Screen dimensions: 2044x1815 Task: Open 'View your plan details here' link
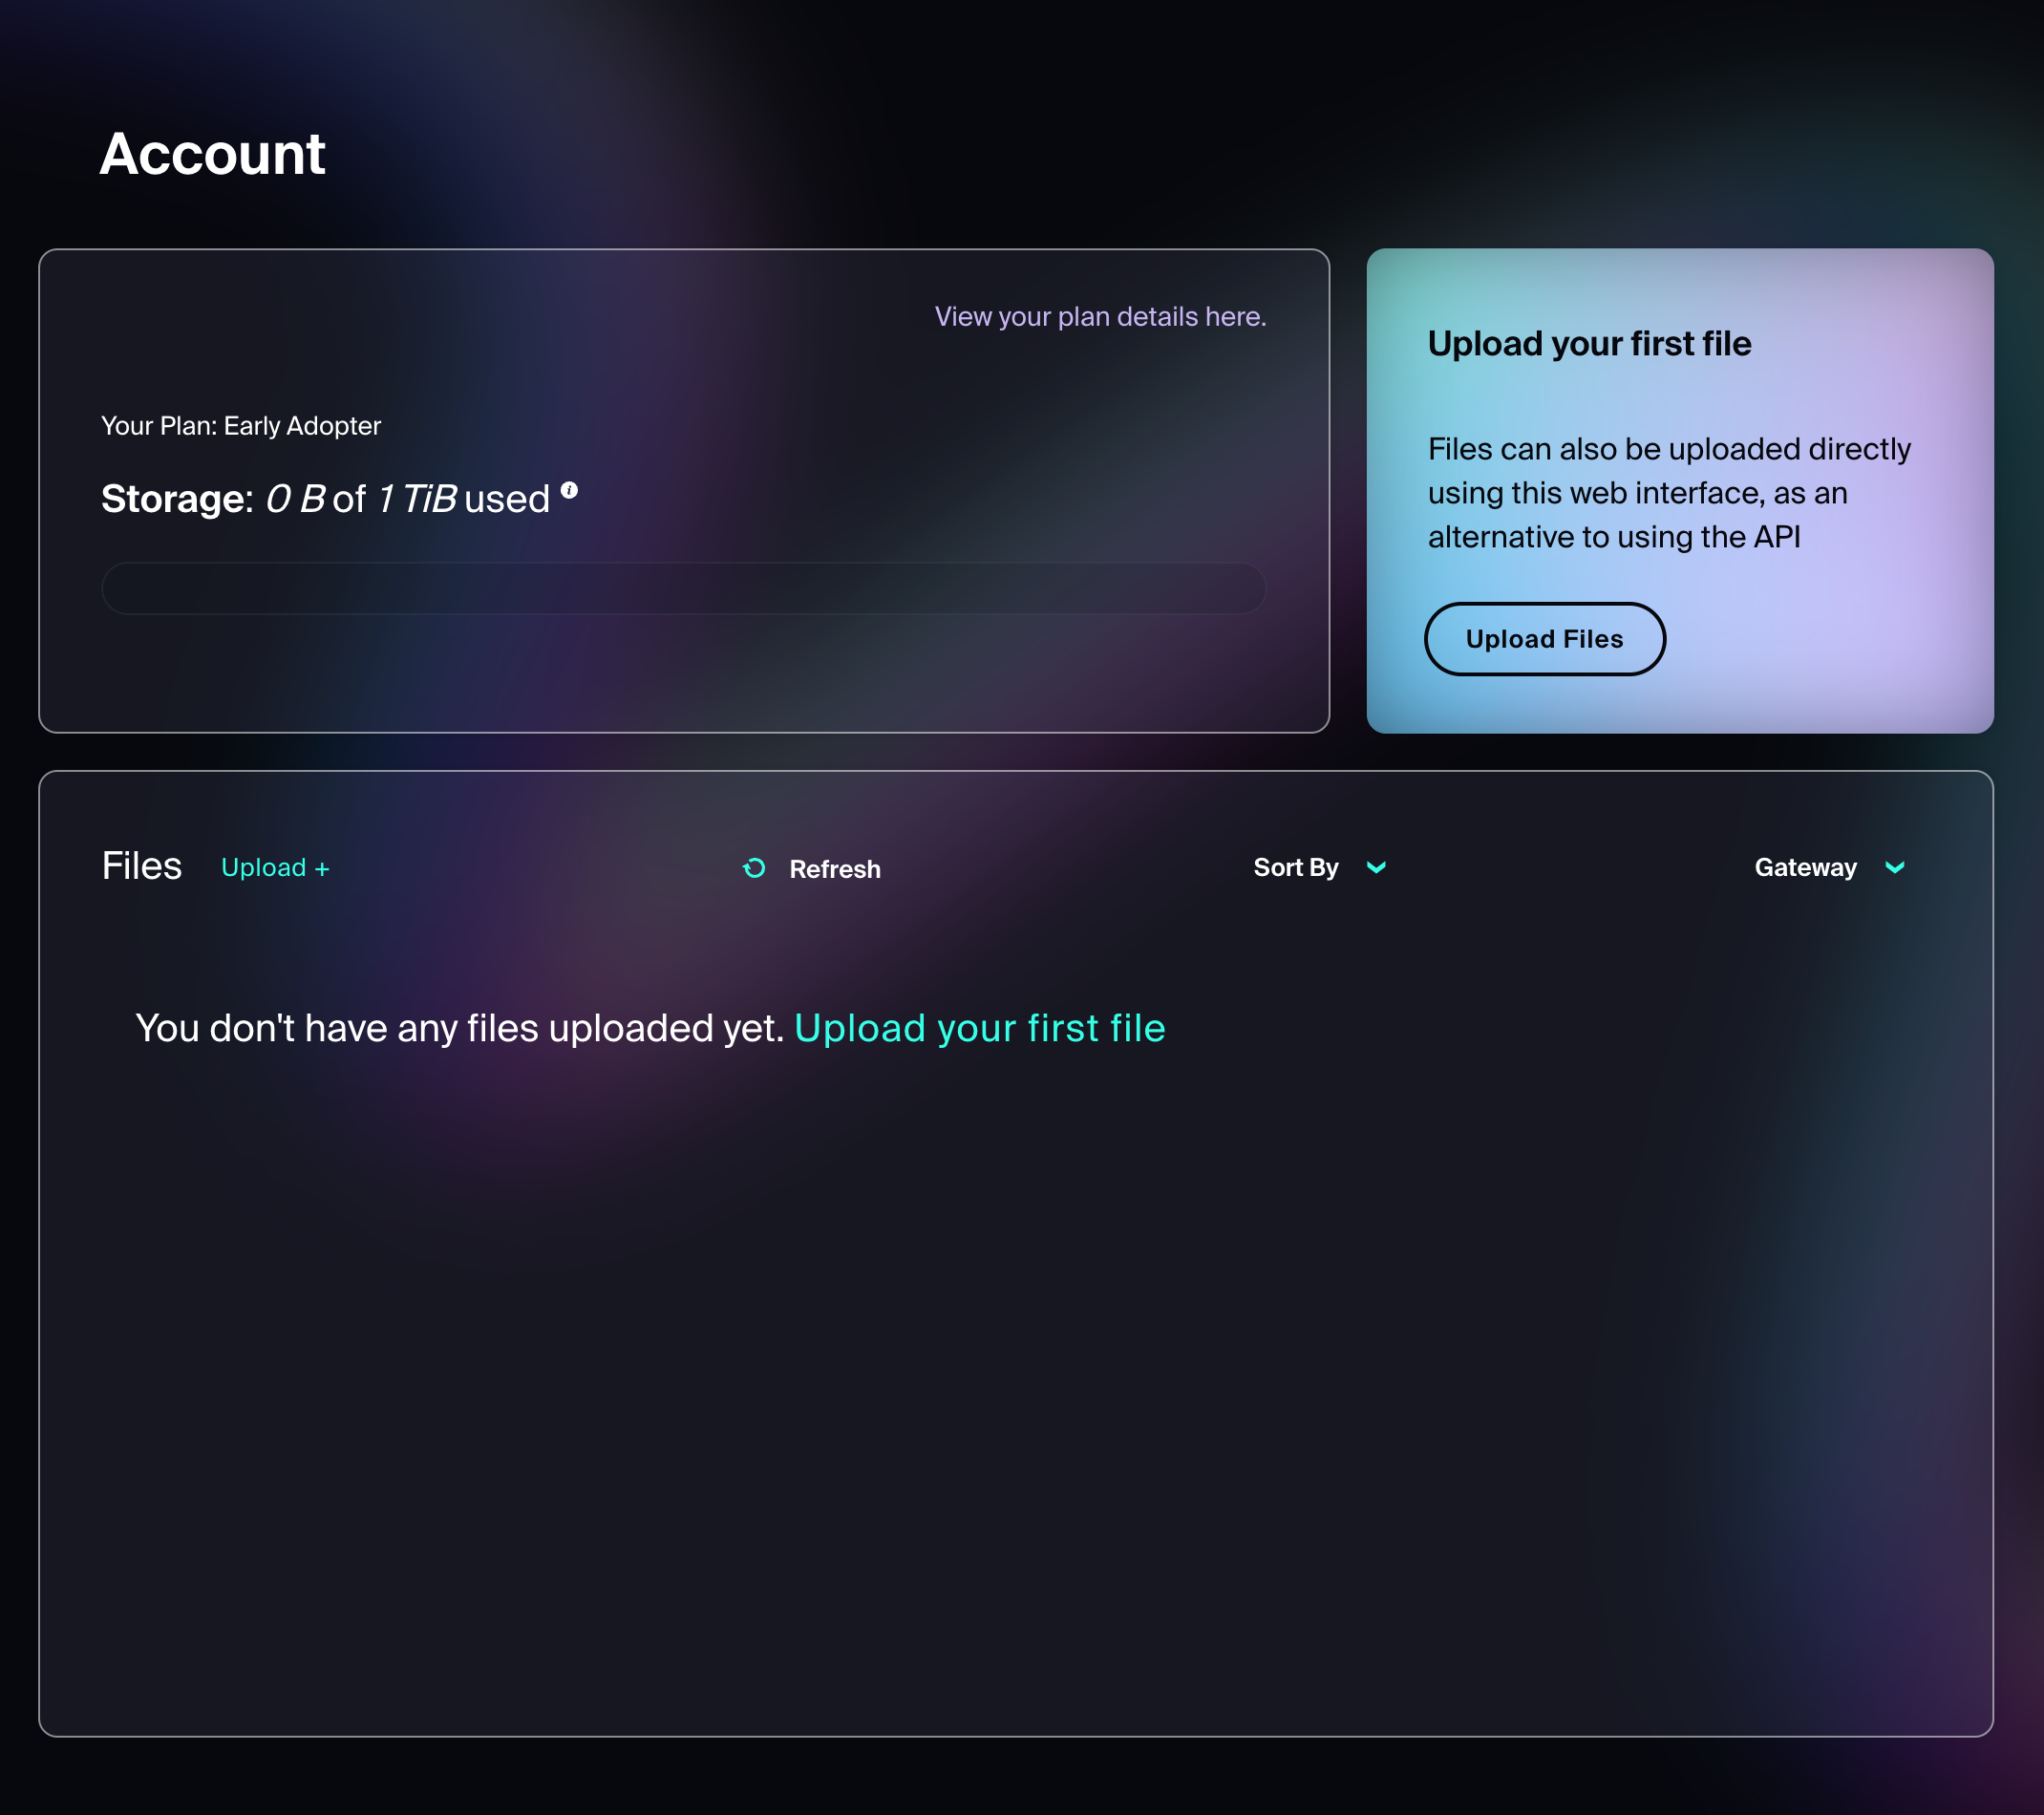(x=1100, y=317)
